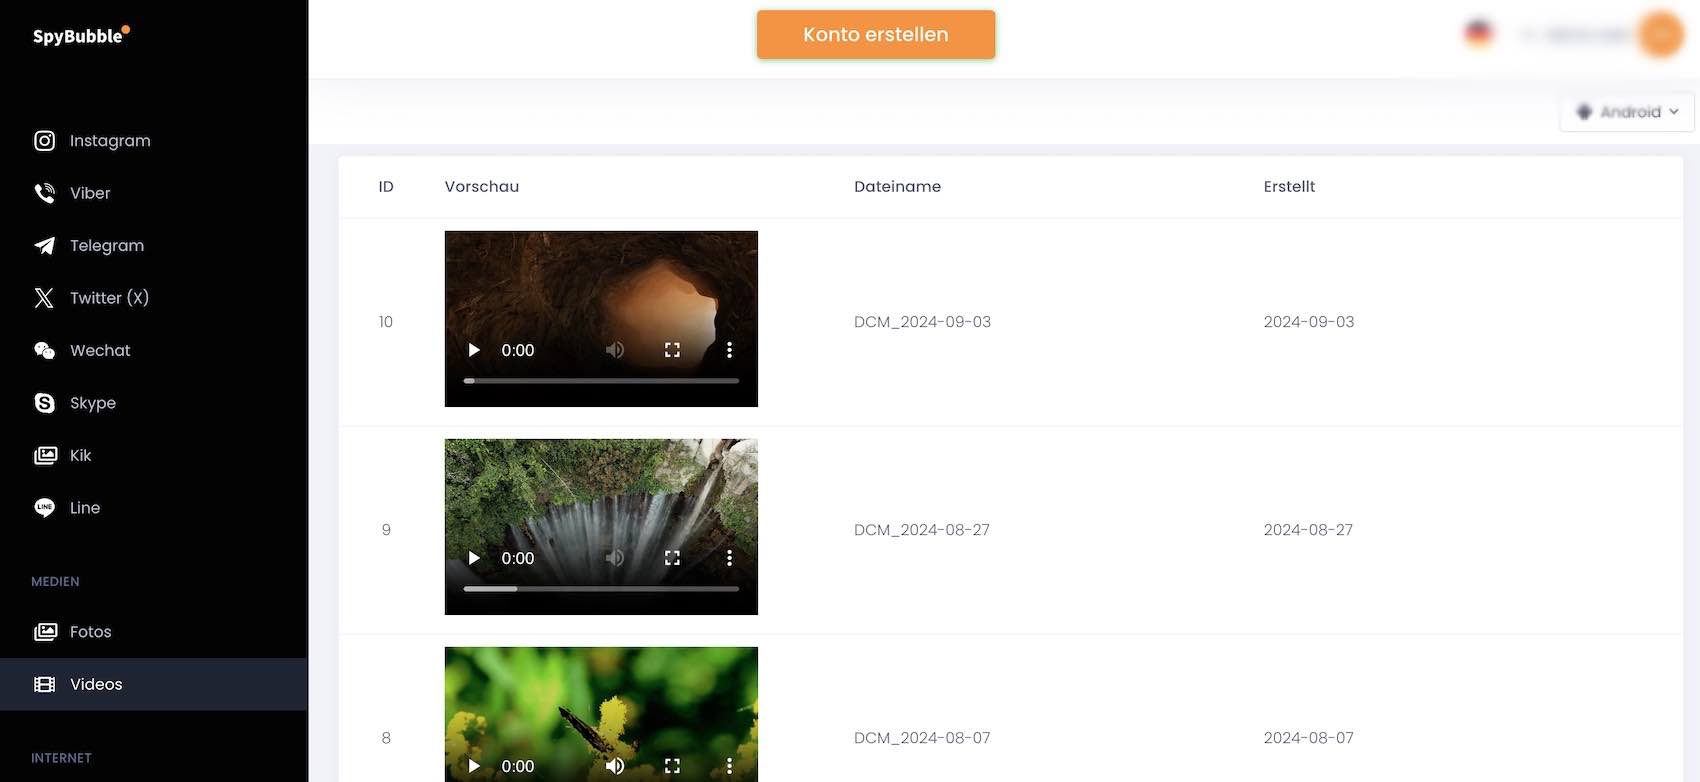Click the Erstellt column header
Image resolution: width=1700 pixels, height=782 pixels.
click(1289, 187)
